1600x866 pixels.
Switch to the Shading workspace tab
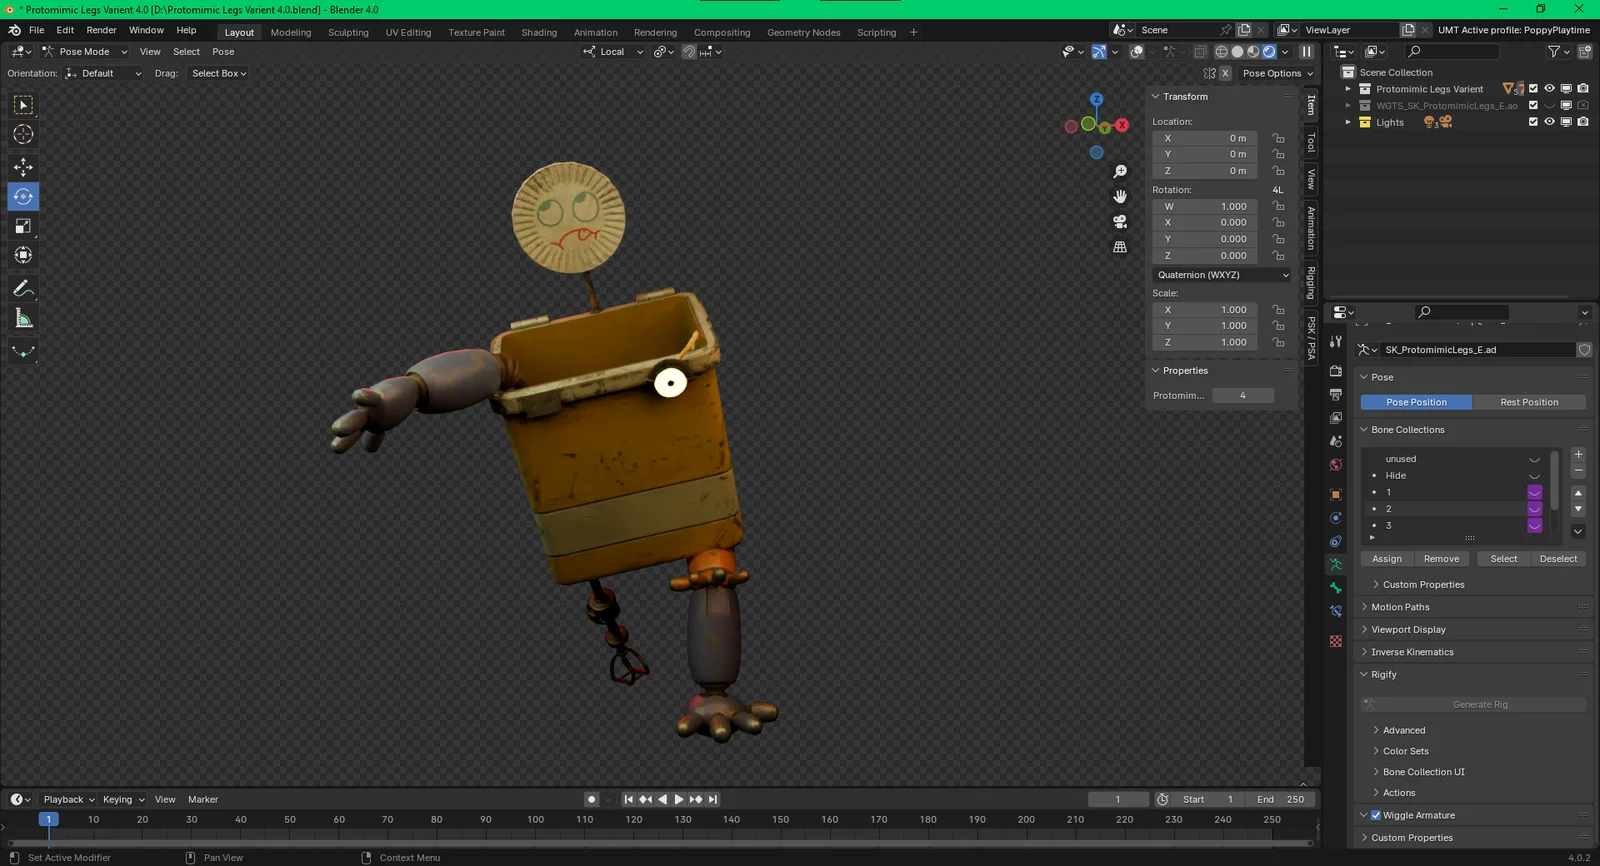coord(539,32)
